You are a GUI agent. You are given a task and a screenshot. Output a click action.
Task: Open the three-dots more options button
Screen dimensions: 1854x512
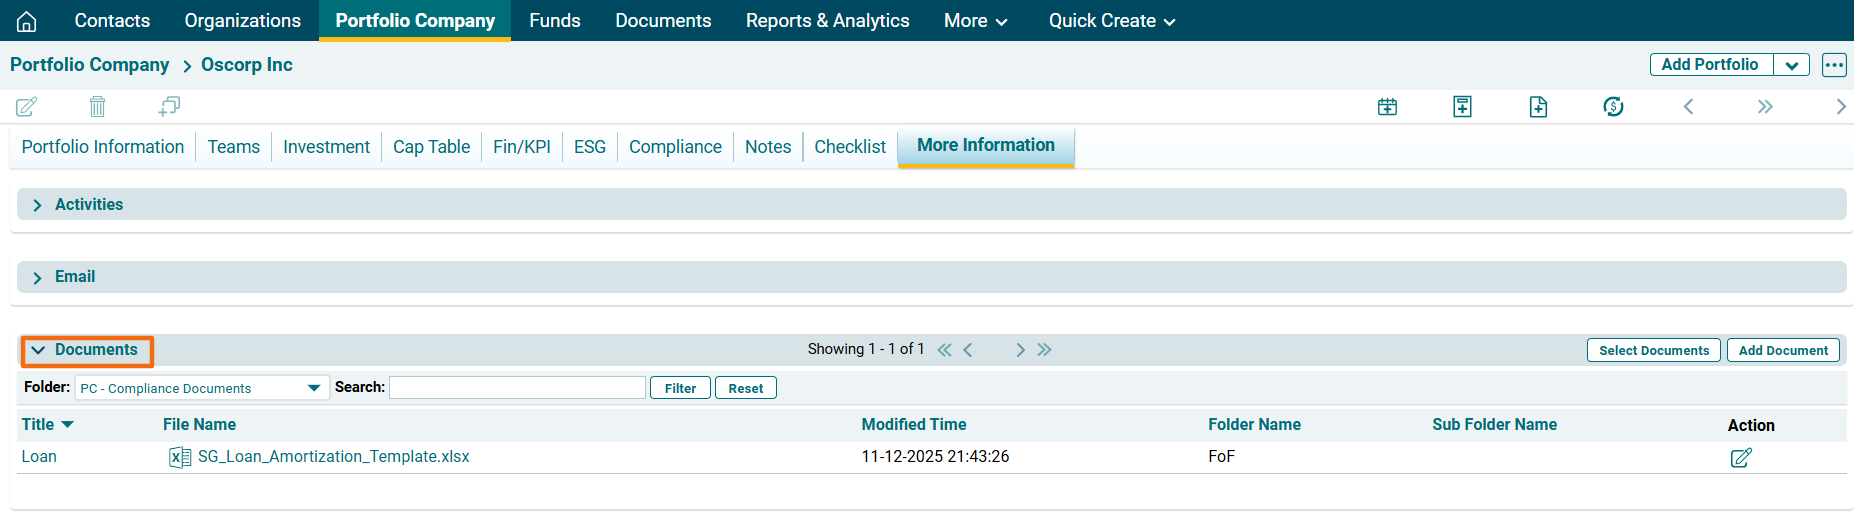click(1834, 65)
